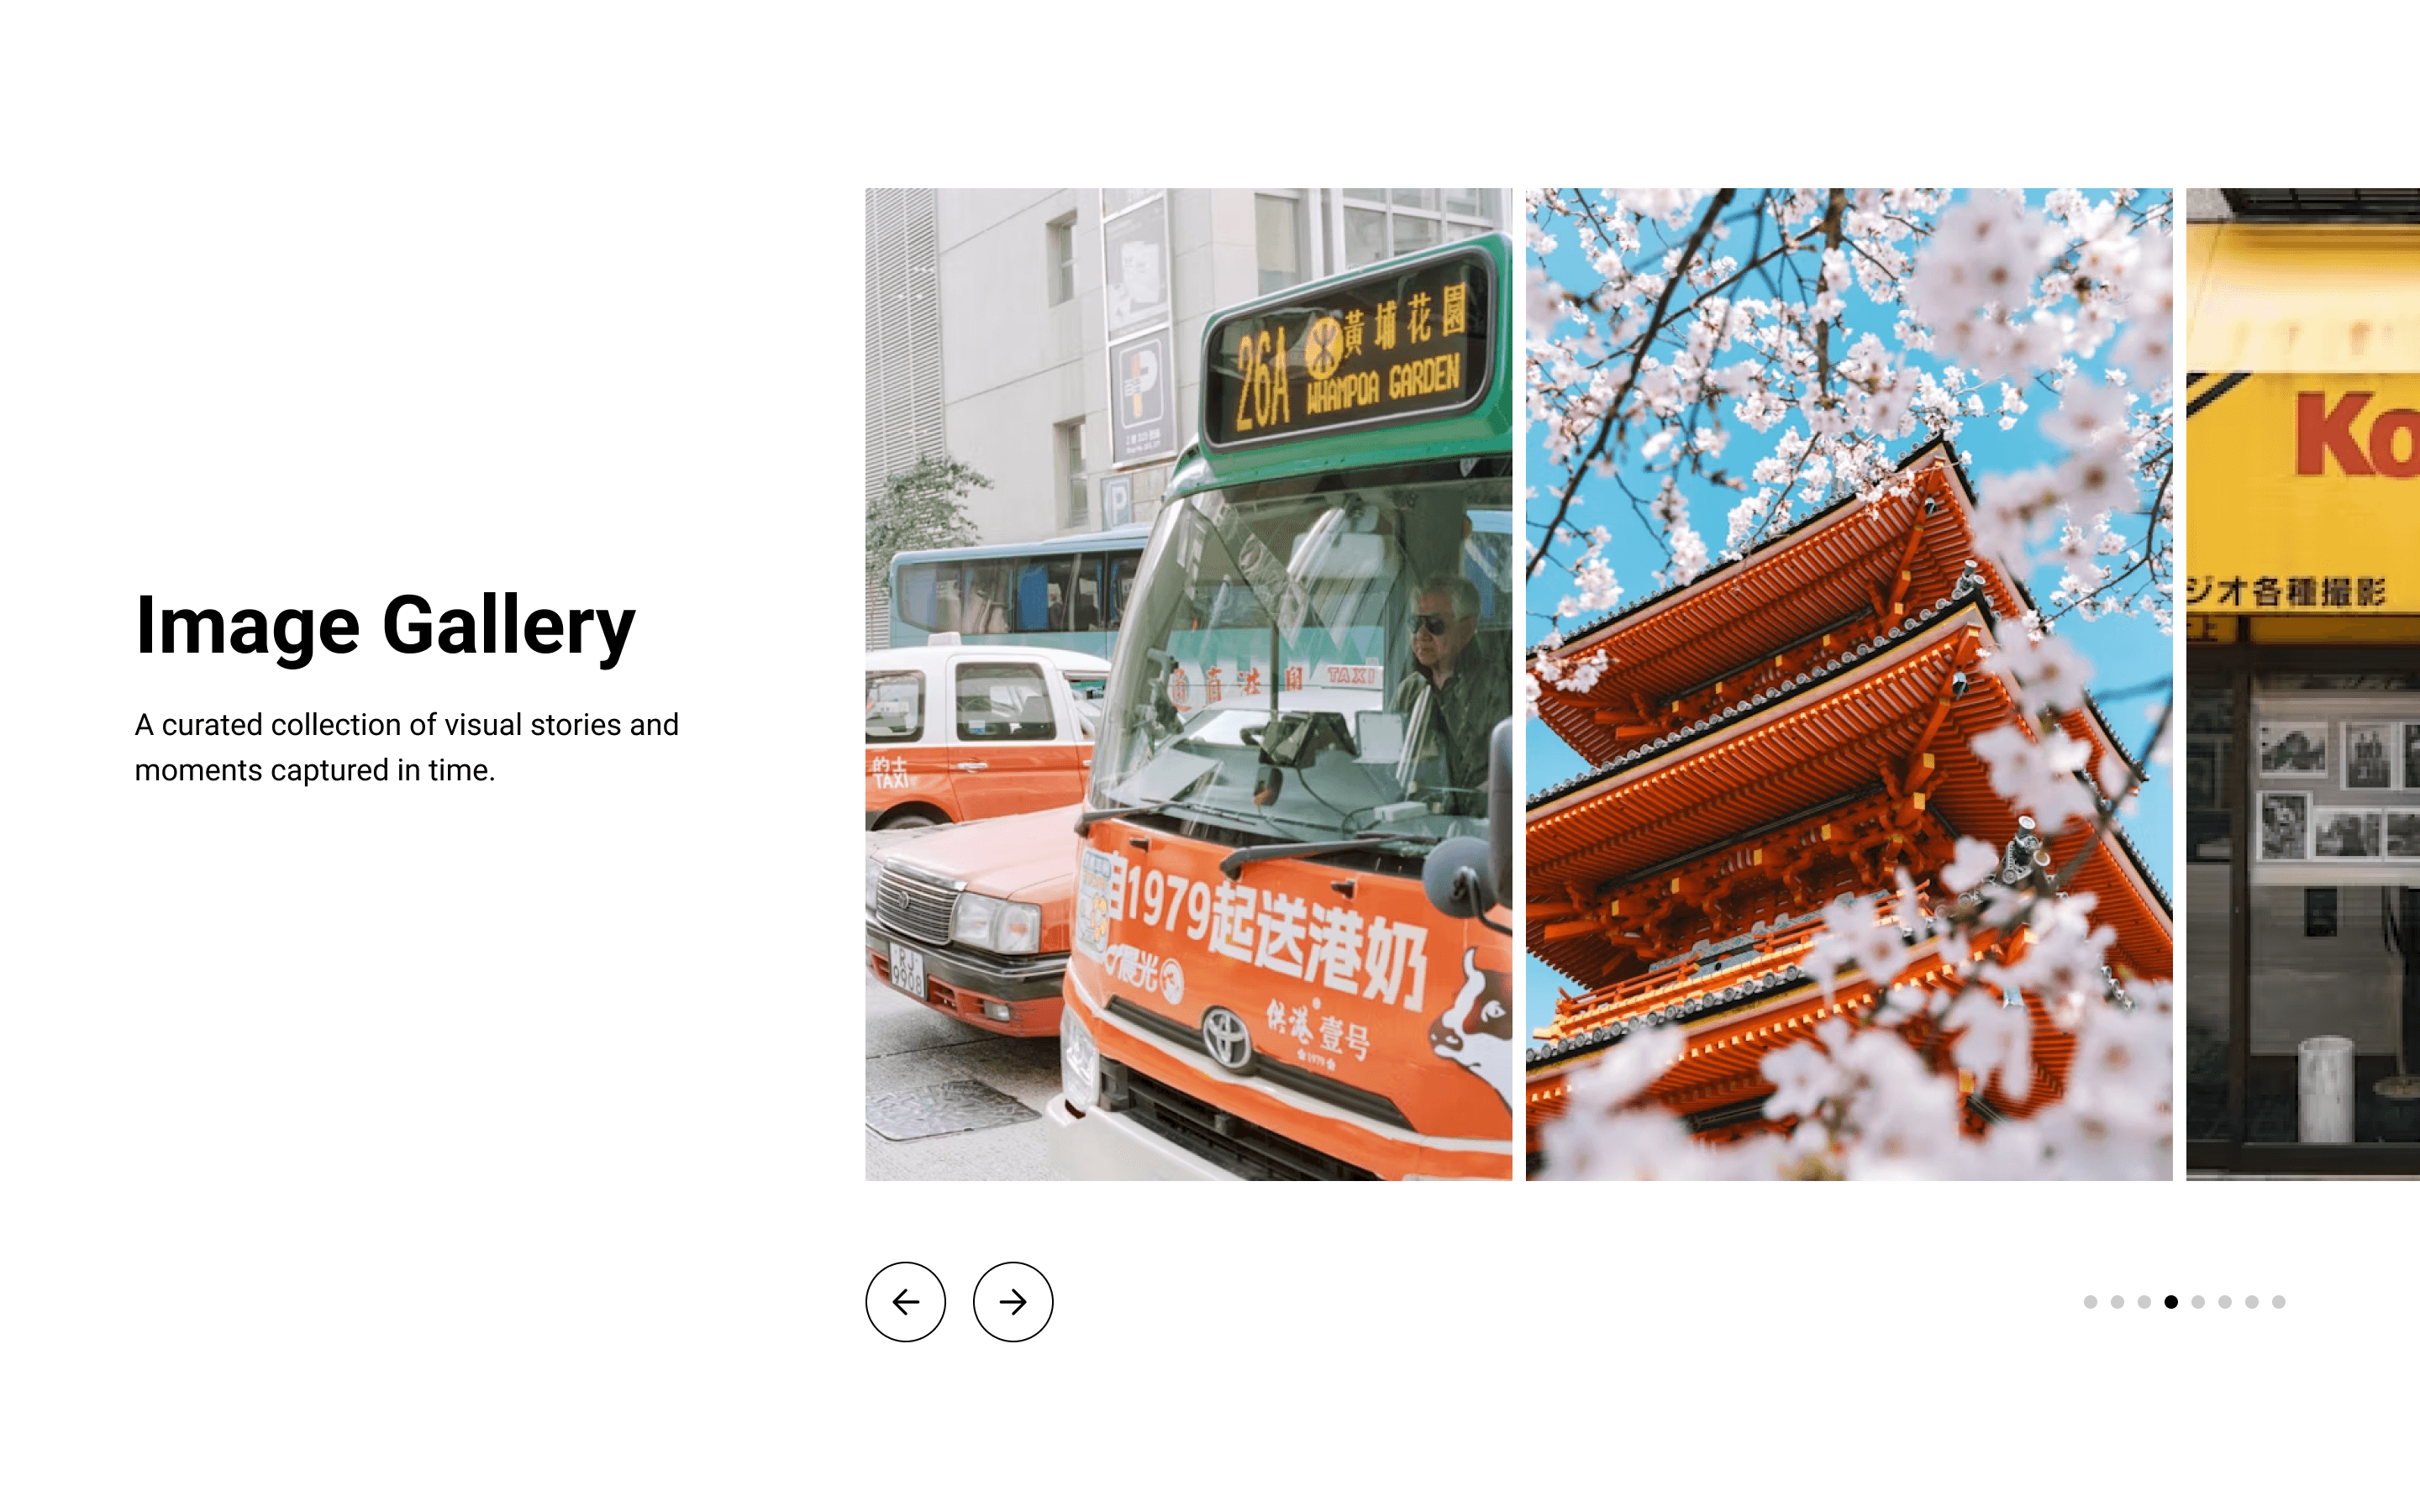Click the active black pagination dot

pyautogui.click(x=2171, y=1301)
